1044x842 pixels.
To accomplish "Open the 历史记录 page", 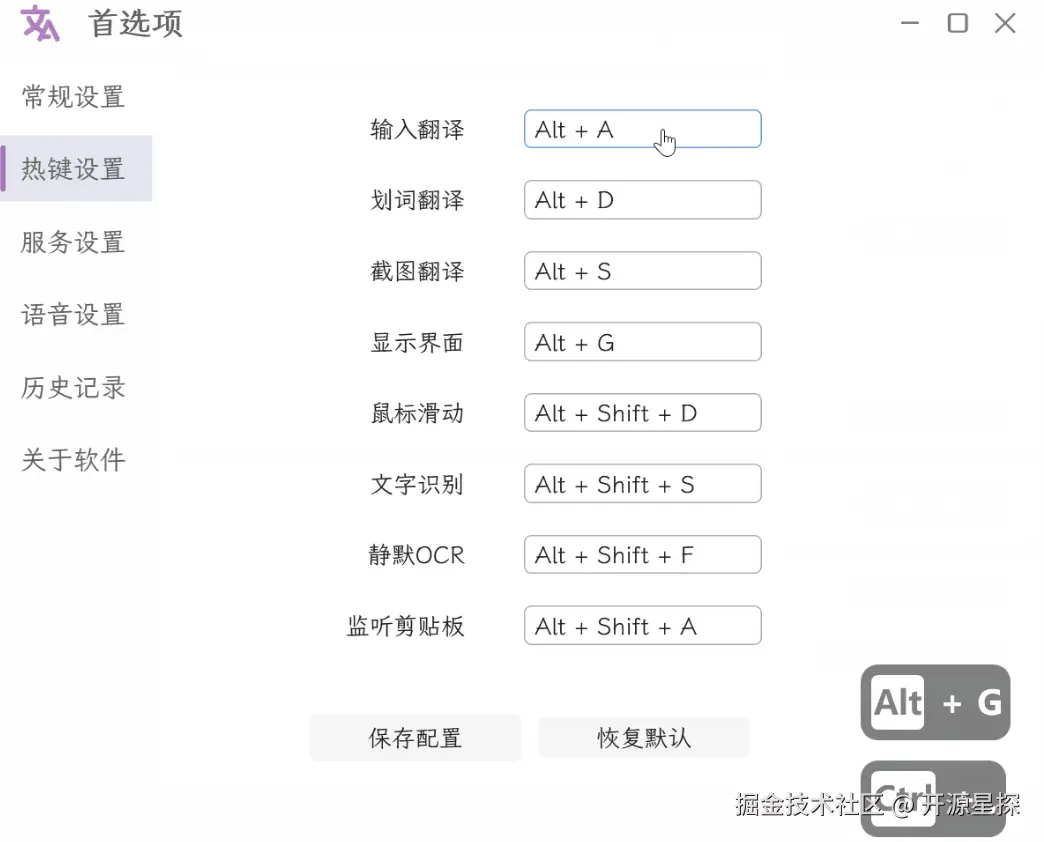I will pos(73,388).
